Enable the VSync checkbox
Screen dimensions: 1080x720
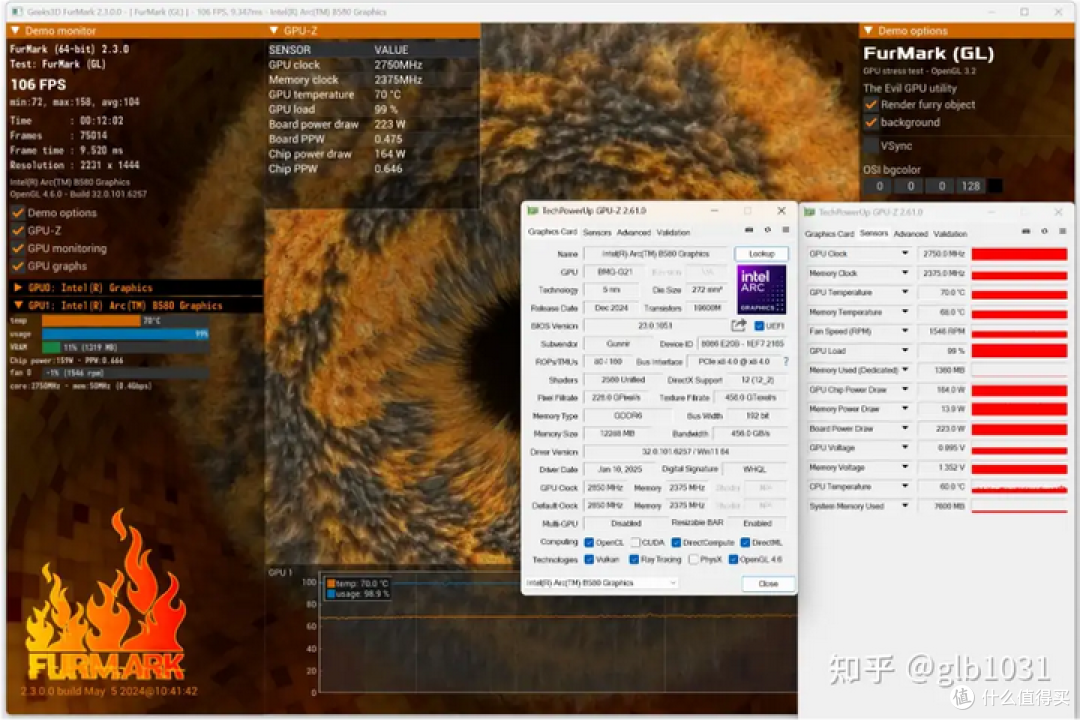pyautogui.click(x=871, y=145)
